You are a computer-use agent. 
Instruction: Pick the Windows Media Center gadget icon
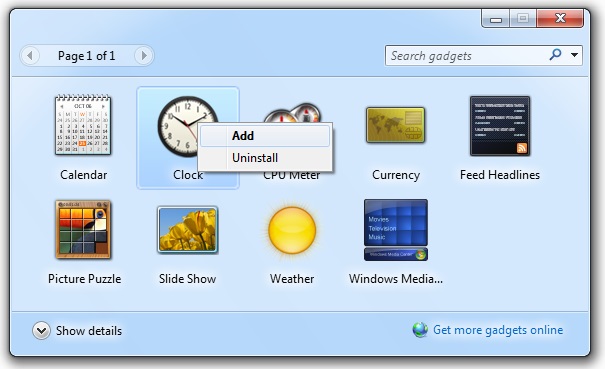tap(395, 230)
